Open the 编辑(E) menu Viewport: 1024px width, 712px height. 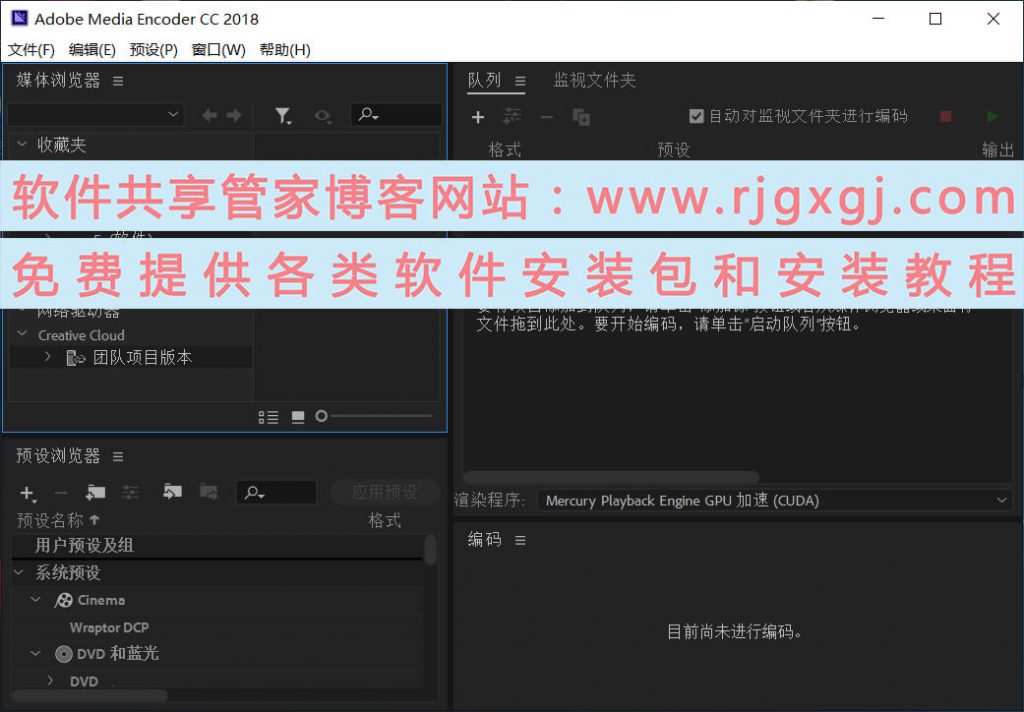tap(92, 50)
